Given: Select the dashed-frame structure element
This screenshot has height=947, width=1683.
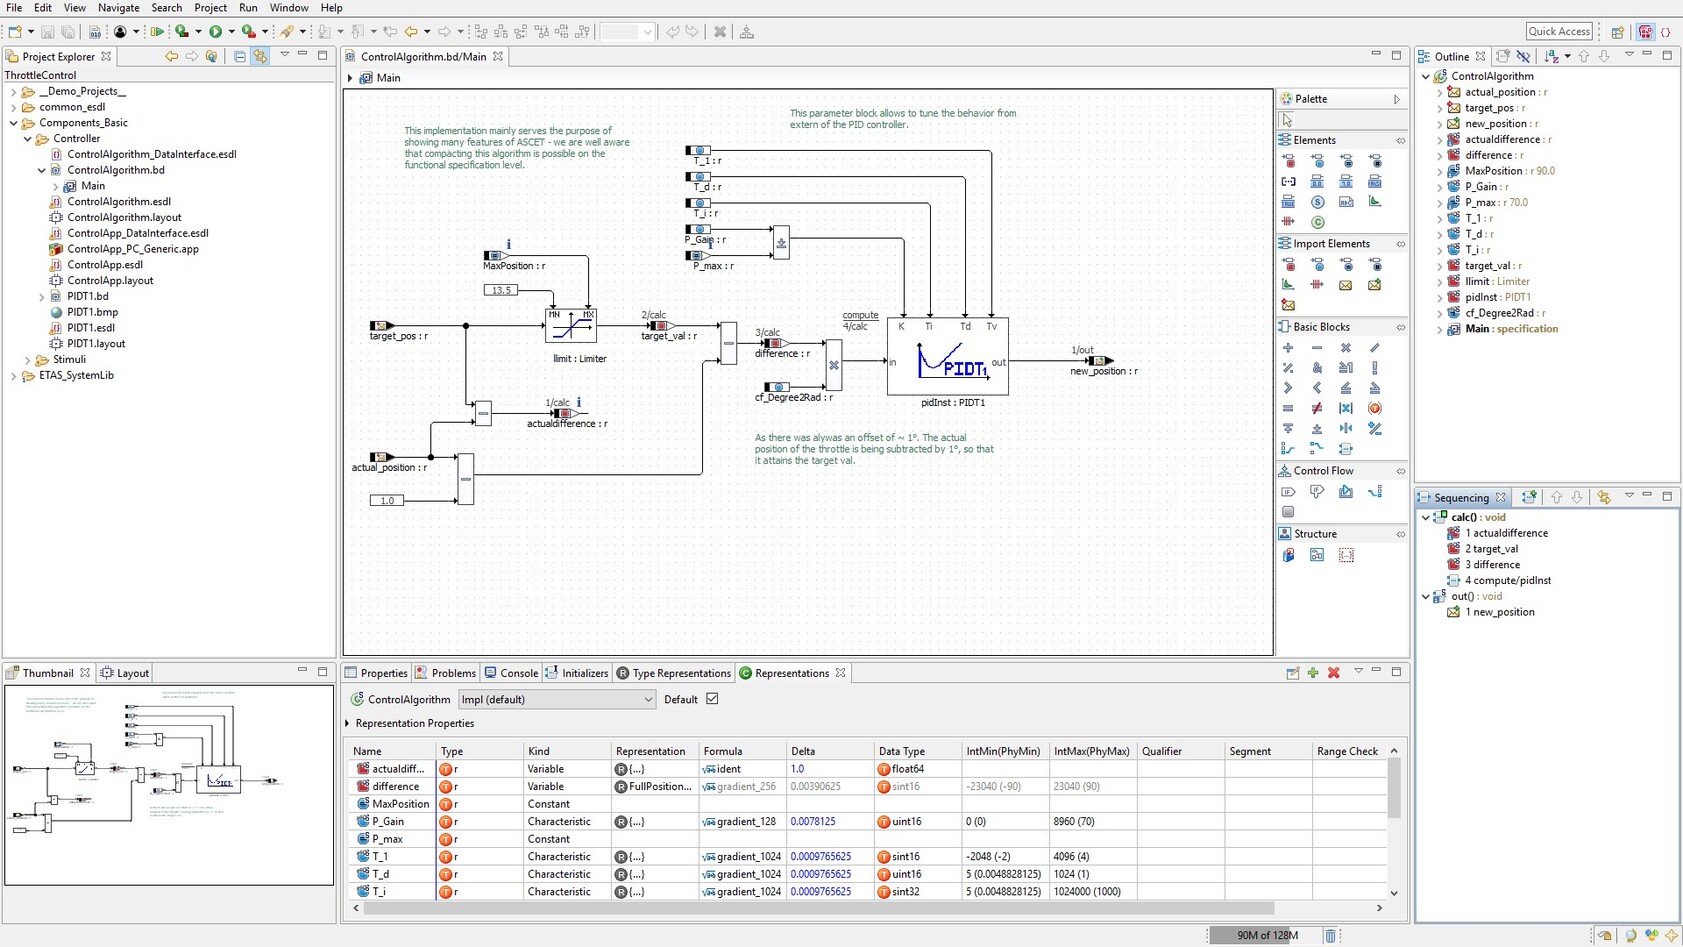Looking at the screenshot, I should coord(1346,555).
